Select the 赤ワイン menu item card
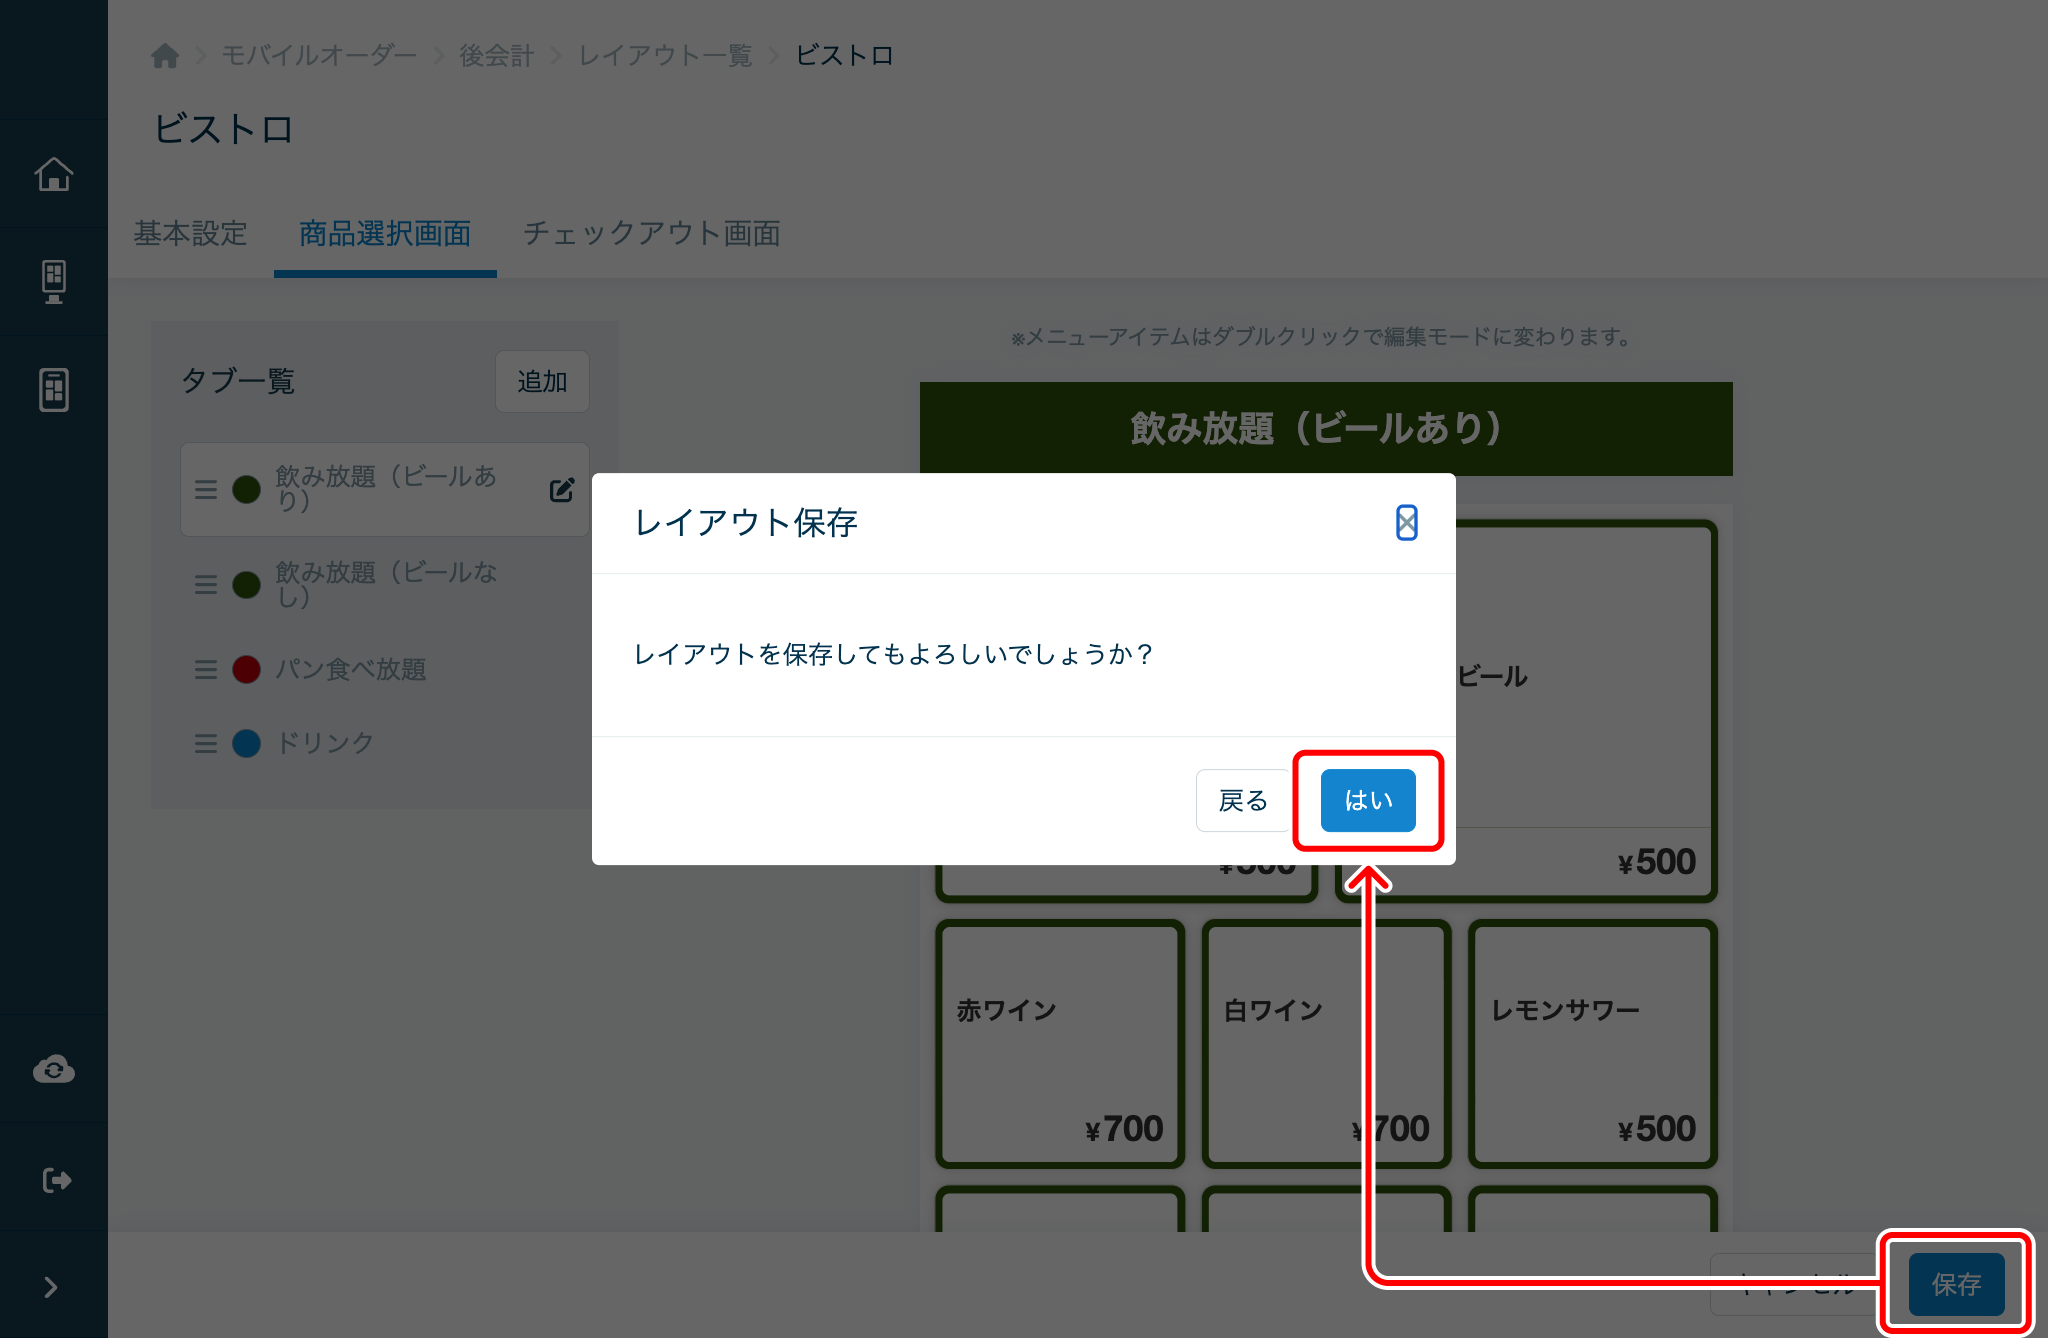 click(x=1058, y=1043)
